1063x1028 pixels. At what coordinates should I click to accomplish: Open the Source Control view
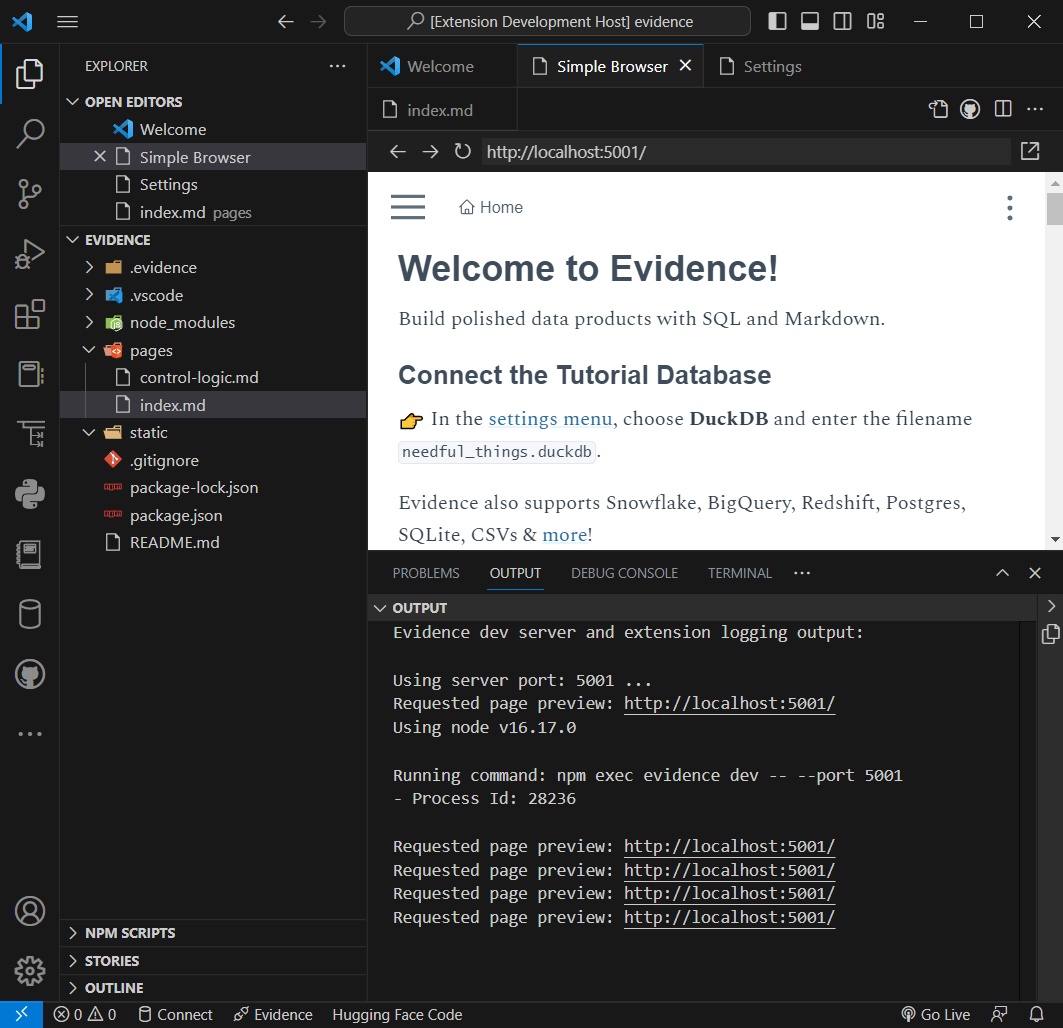(30, 193)
